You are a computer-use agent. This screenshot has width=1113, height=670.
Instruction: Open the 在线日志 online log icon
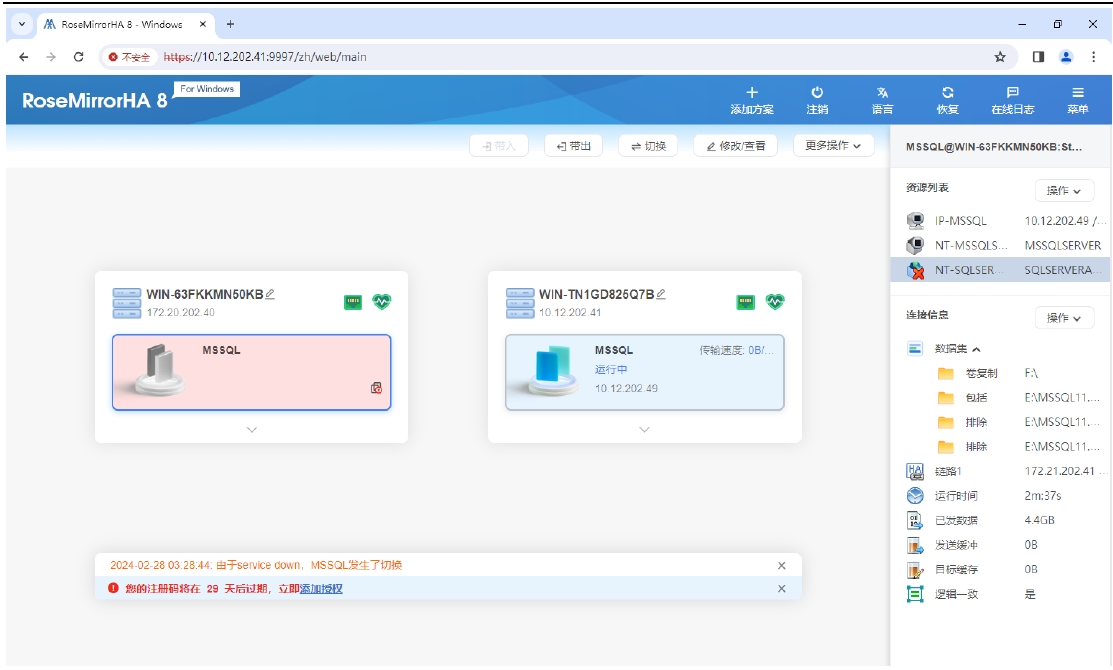1013,92
